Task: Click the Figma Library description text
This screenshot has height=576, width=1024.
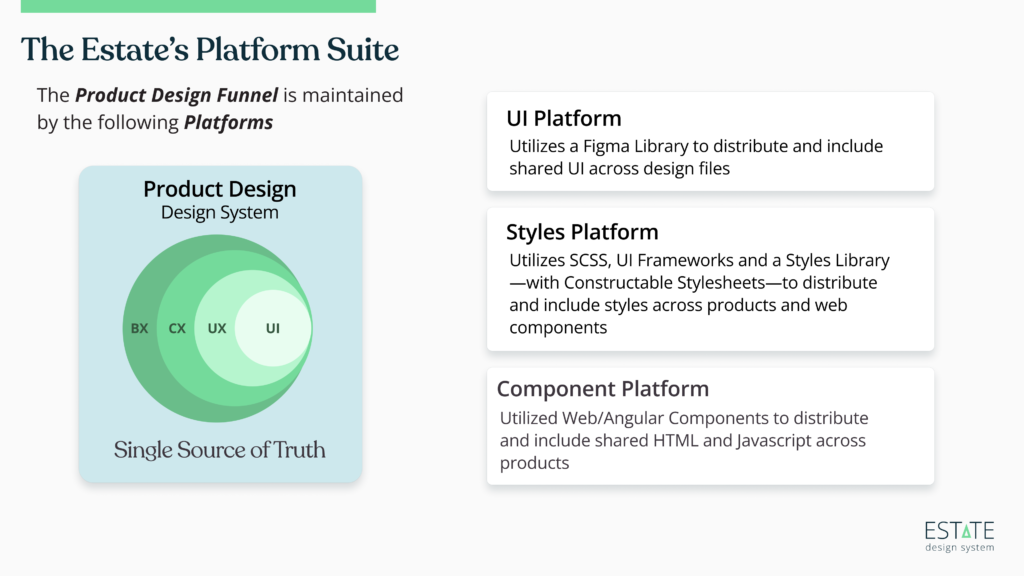Action: coord(696,157)
